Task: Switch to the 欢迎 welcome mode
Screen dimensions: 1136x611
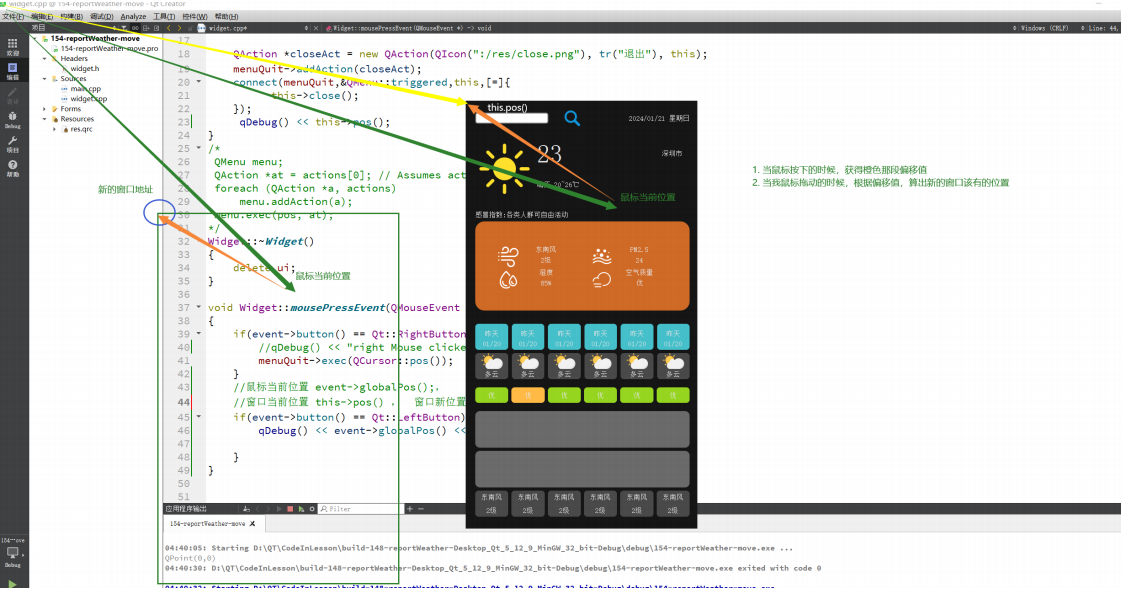Action: coord(12,46)
